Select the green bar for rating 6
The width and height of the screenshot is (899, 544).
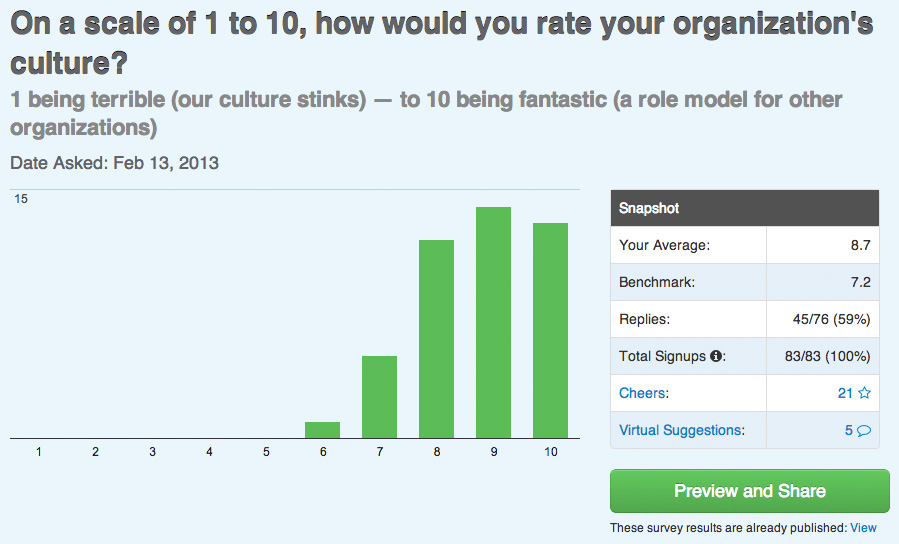pyautogui.click(x=322, y=430)
